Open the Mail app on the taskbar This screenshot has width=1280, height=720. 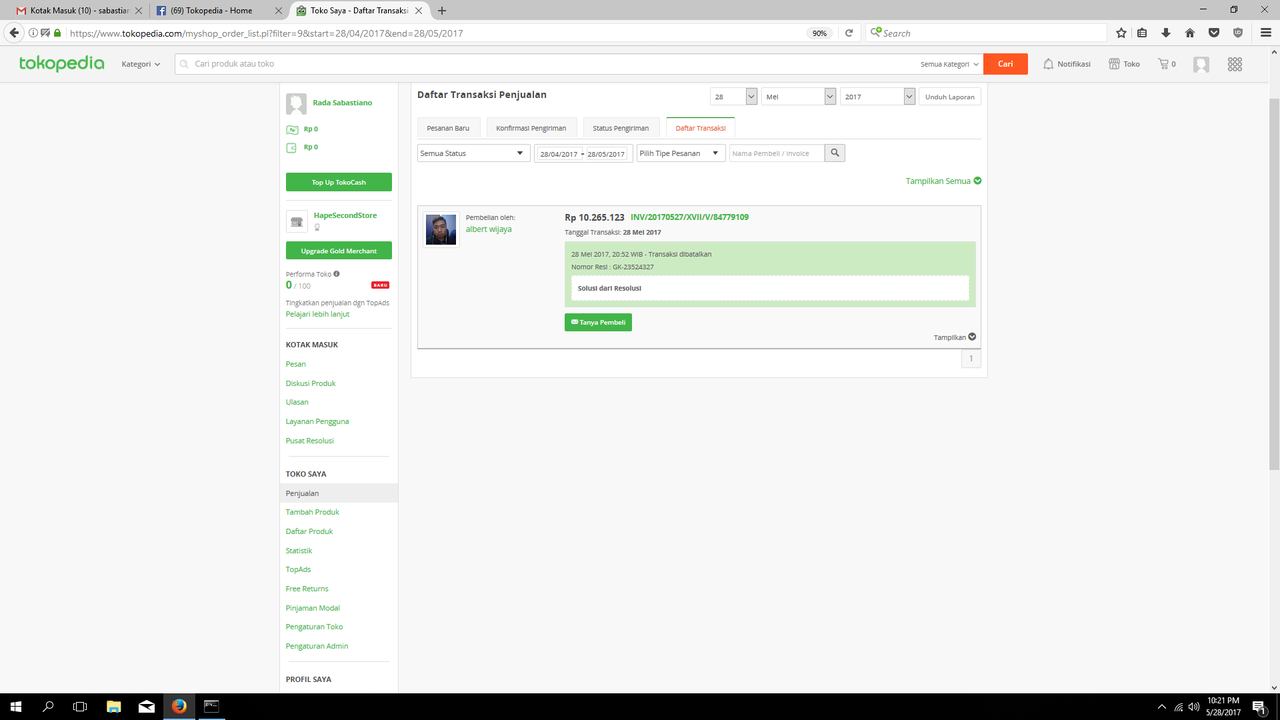[x=146, y=706]
